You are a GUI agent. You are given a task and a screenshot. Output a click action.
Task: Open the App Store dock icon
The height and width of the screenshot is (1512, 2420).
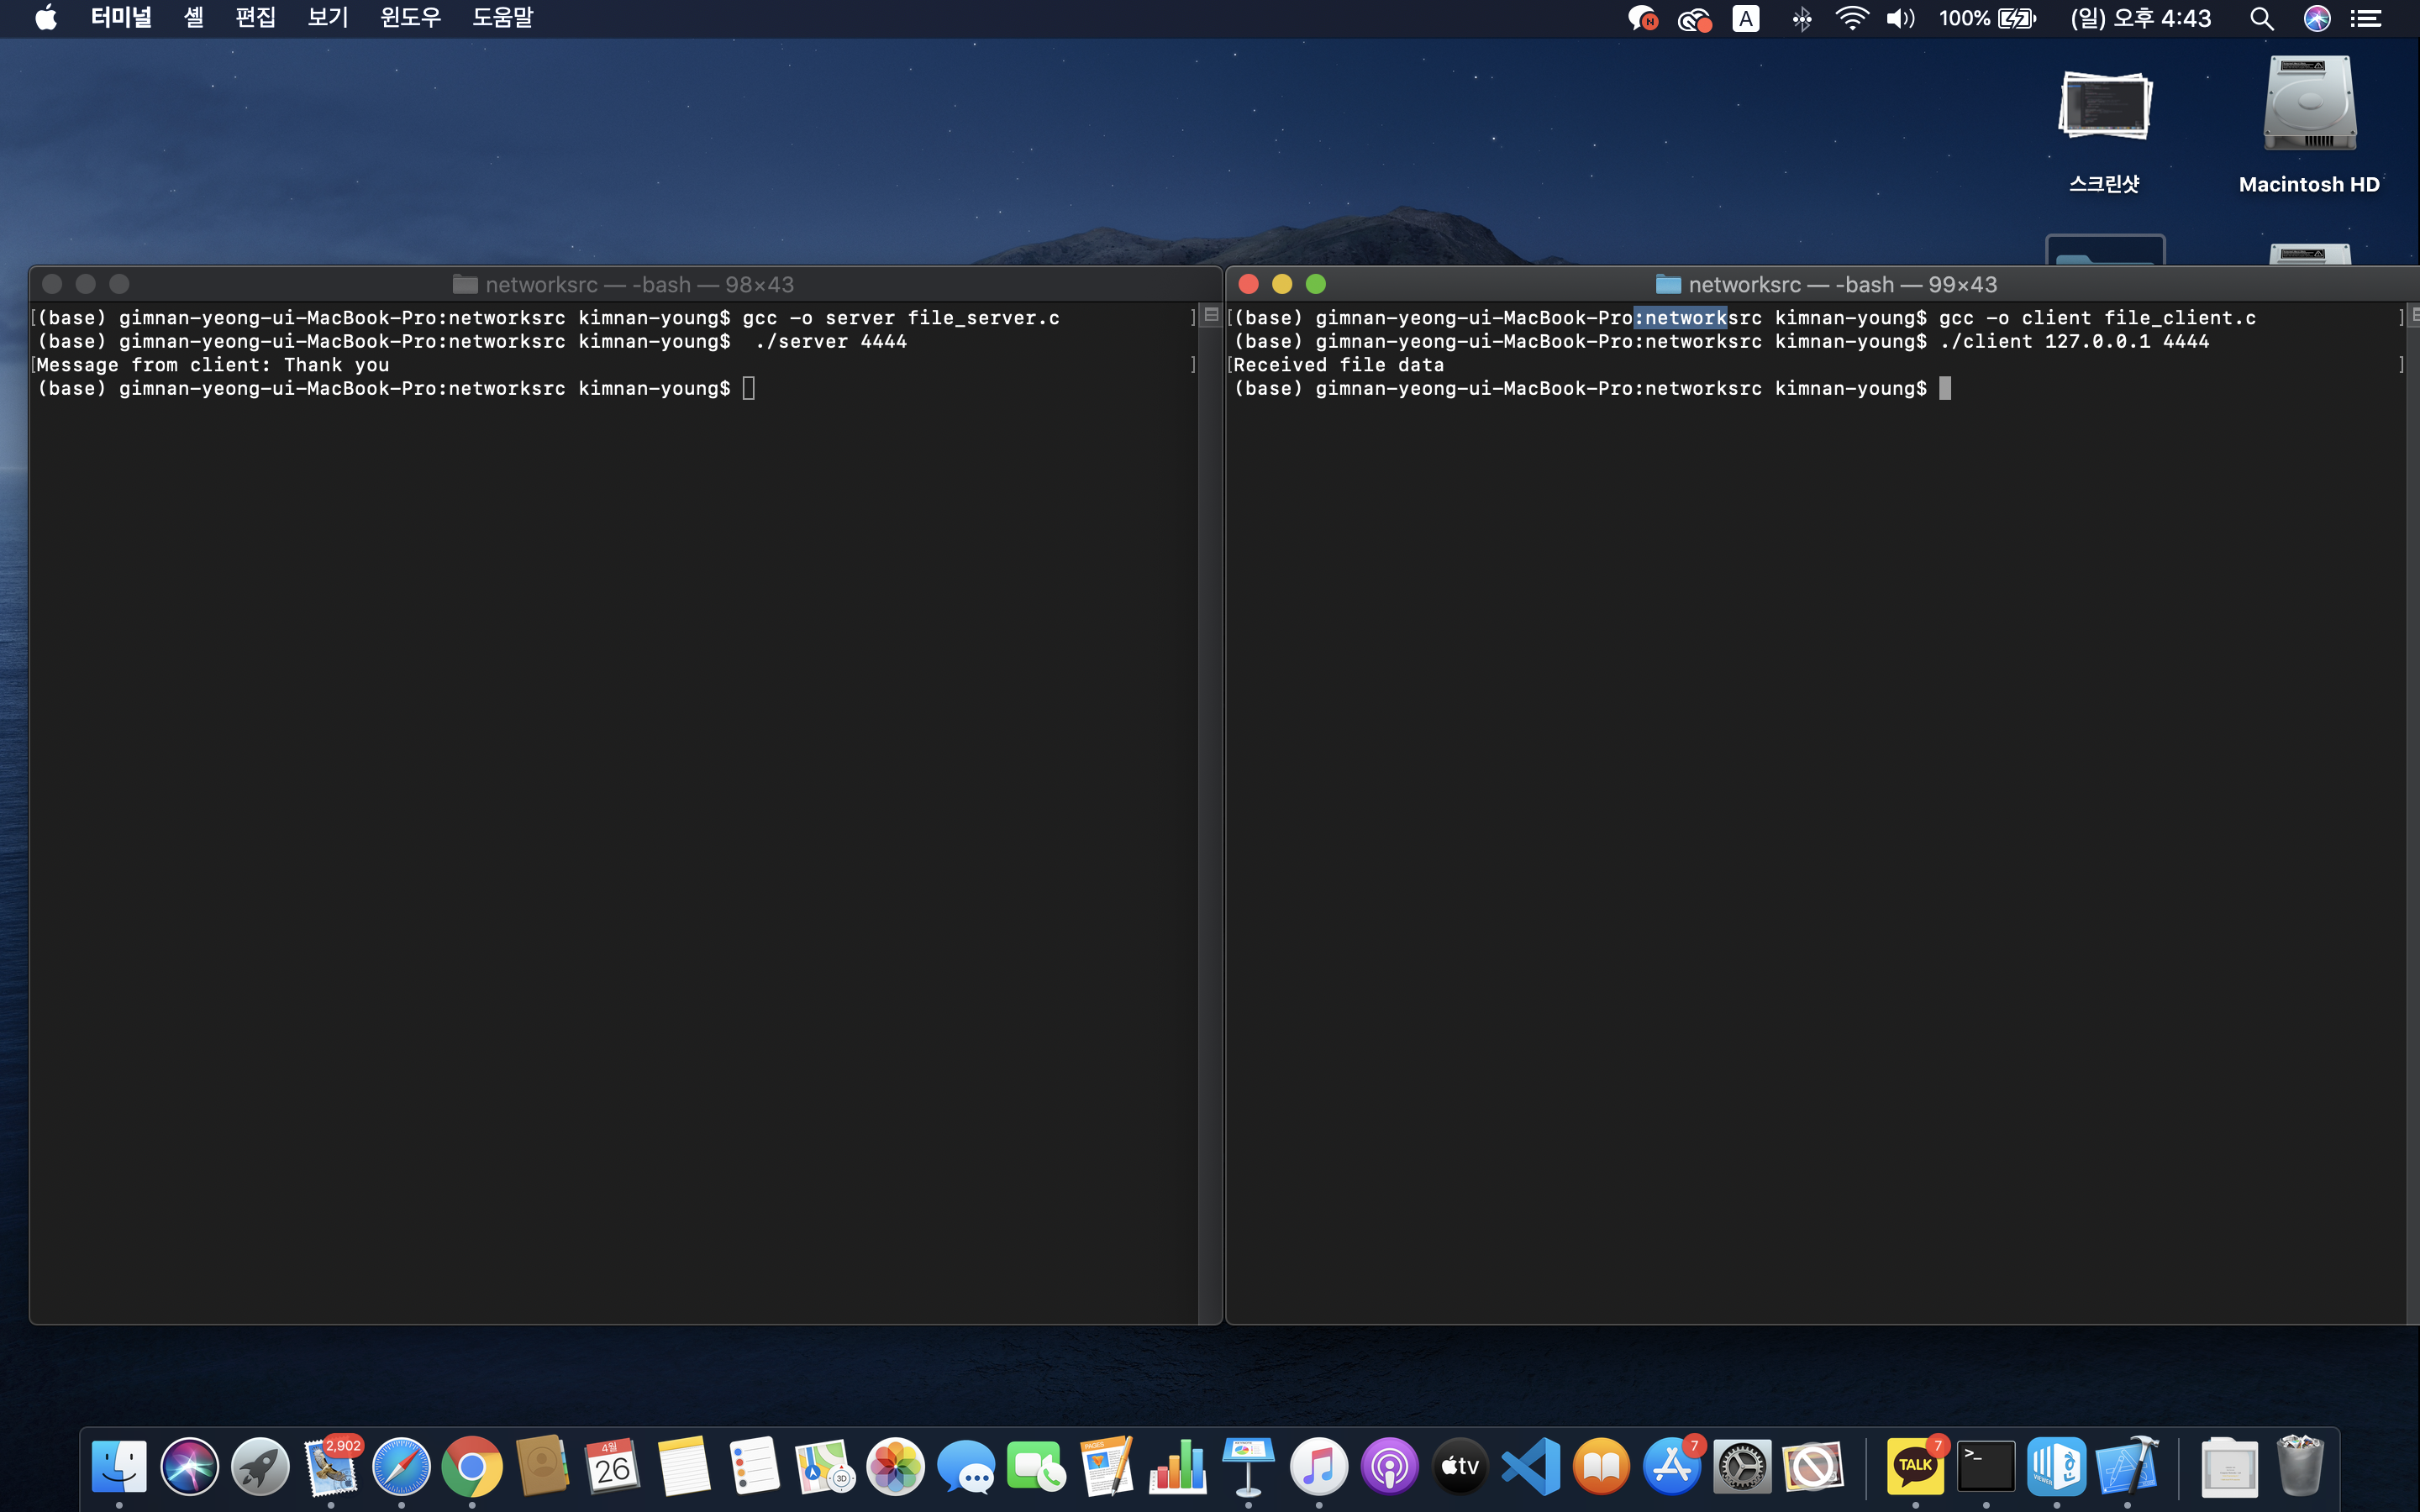1672,1466
